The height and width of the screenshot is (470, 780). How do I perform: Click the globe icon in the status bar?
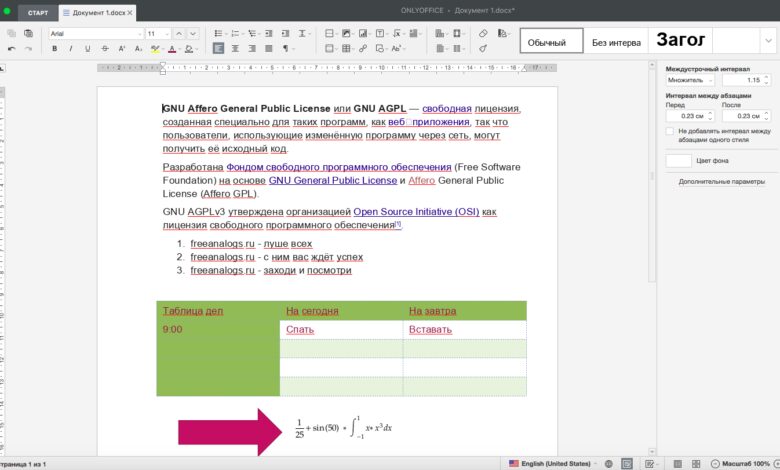[x=608, y=464]
